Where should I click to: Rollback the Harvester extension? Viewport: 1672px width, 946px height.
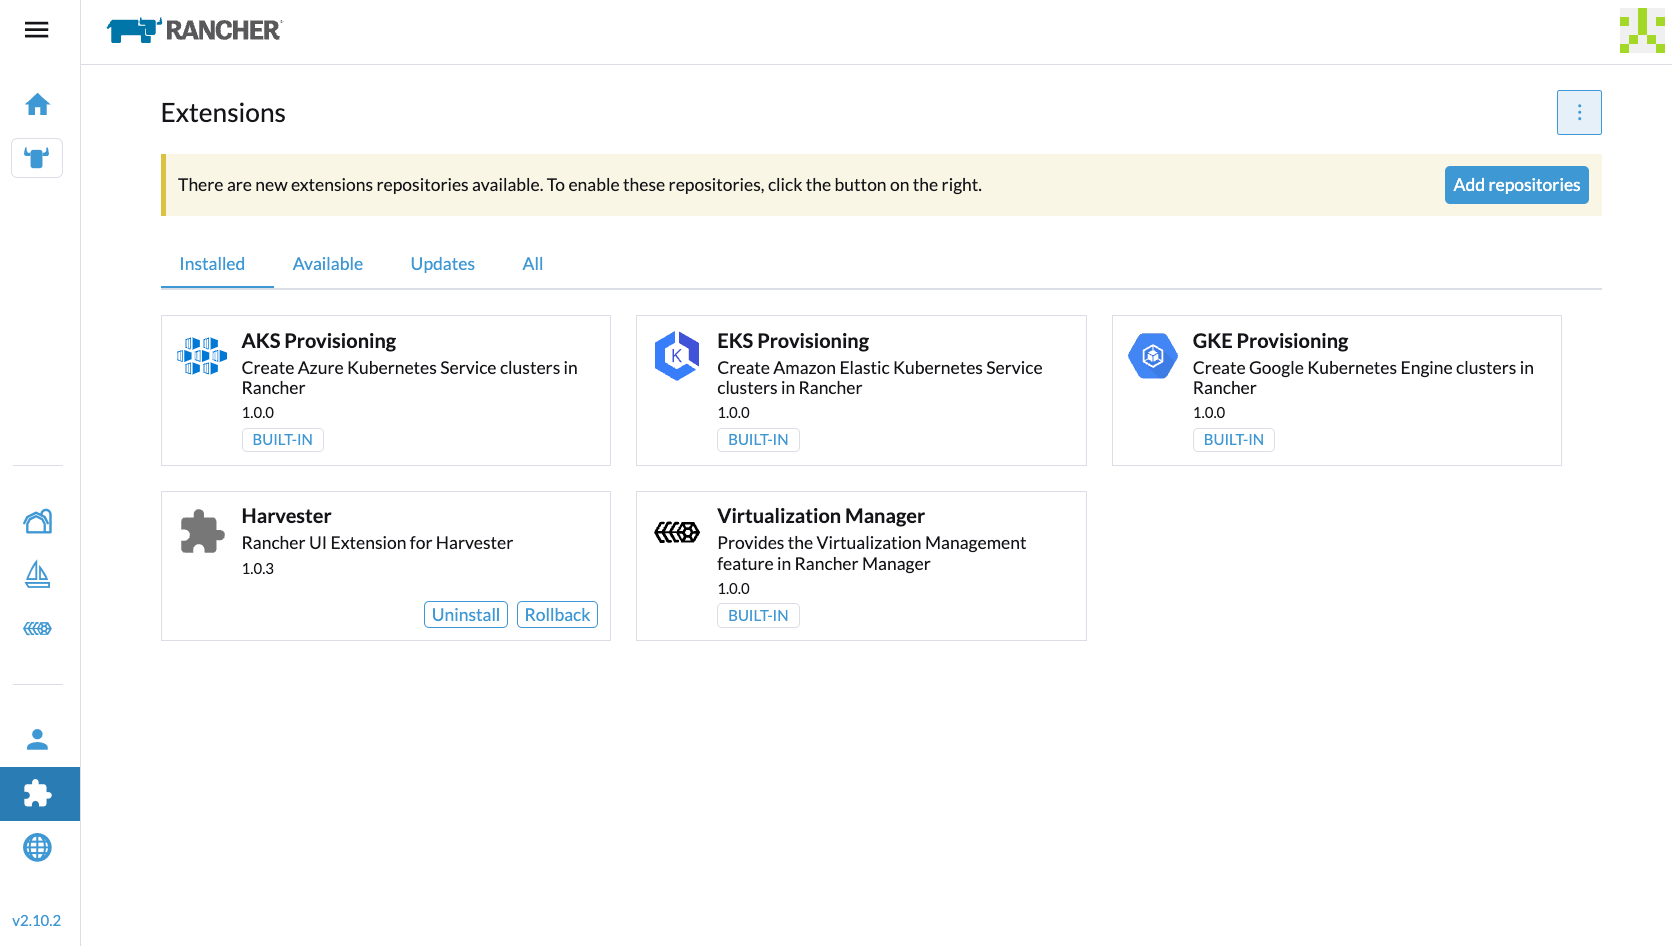point(557,615)
